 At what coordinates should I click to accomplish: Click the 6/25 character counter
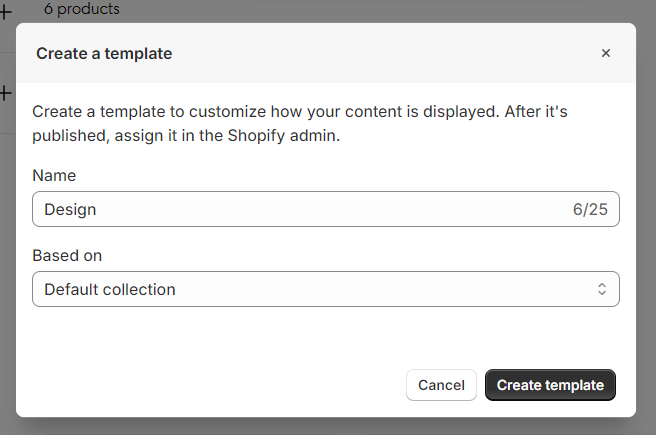590,209
